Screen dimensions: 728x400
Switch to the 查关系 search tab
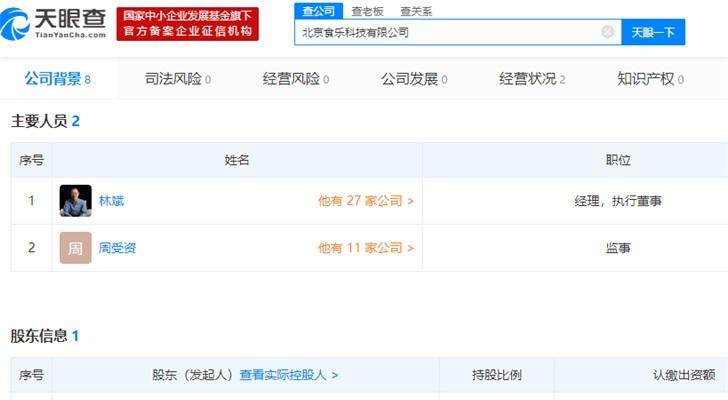416,12
